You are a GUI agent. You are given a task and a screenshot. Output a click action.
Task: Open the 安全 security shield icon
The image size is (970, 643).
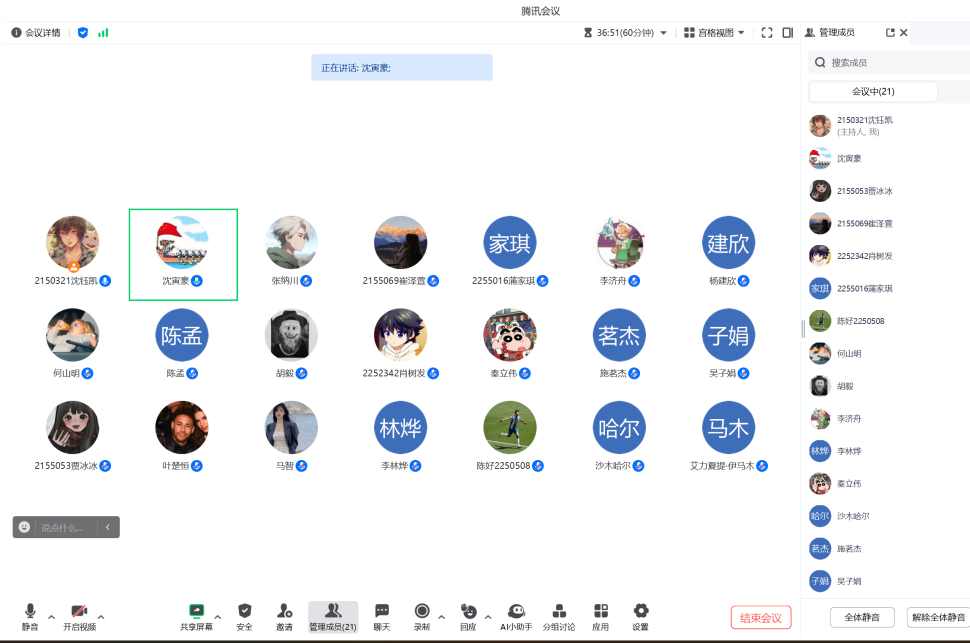point(244,611)
